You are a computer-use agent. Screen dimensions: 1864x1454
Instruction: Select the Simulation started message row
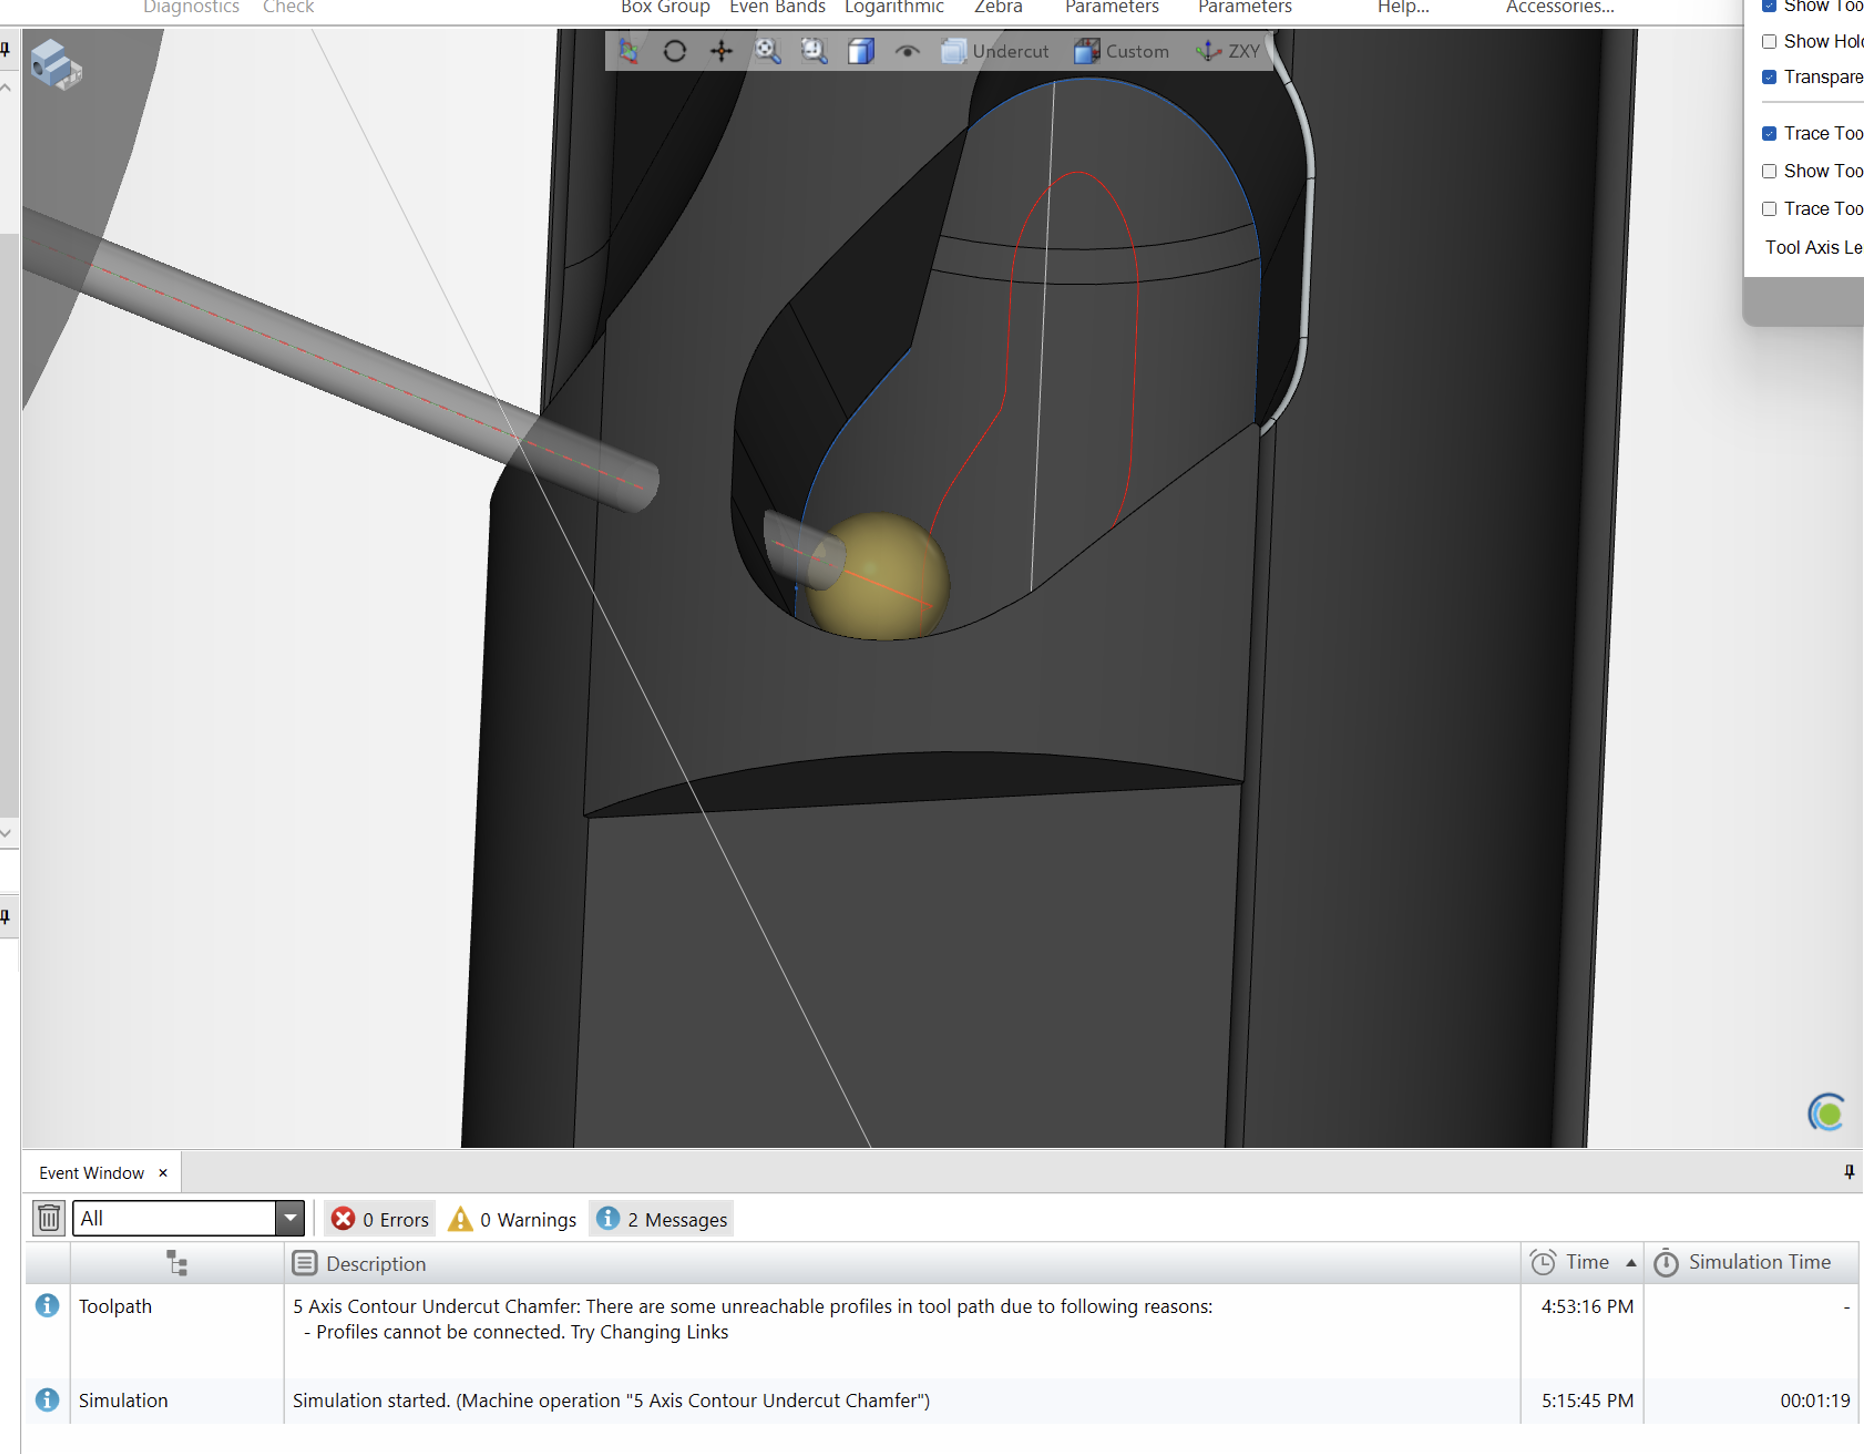[x=611, y=1400]
